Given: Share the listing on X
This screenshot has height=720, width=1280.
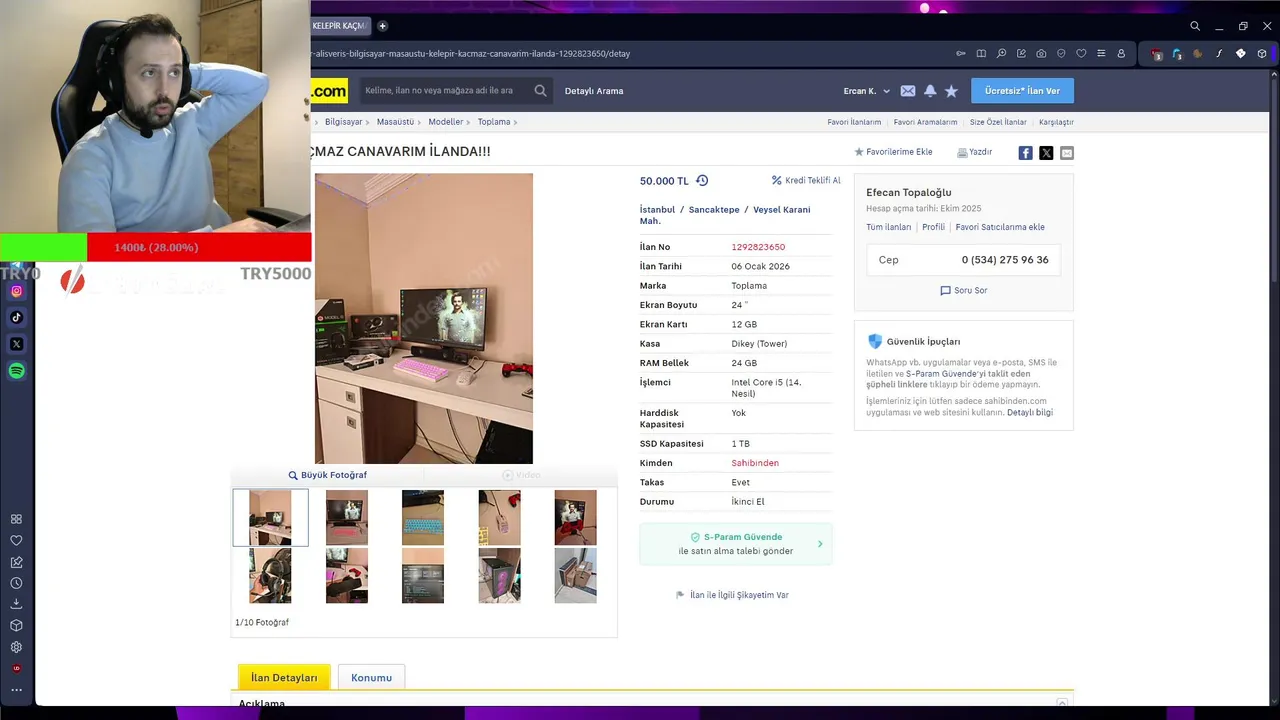Looking at the screenshot, I should [1046, 153].
